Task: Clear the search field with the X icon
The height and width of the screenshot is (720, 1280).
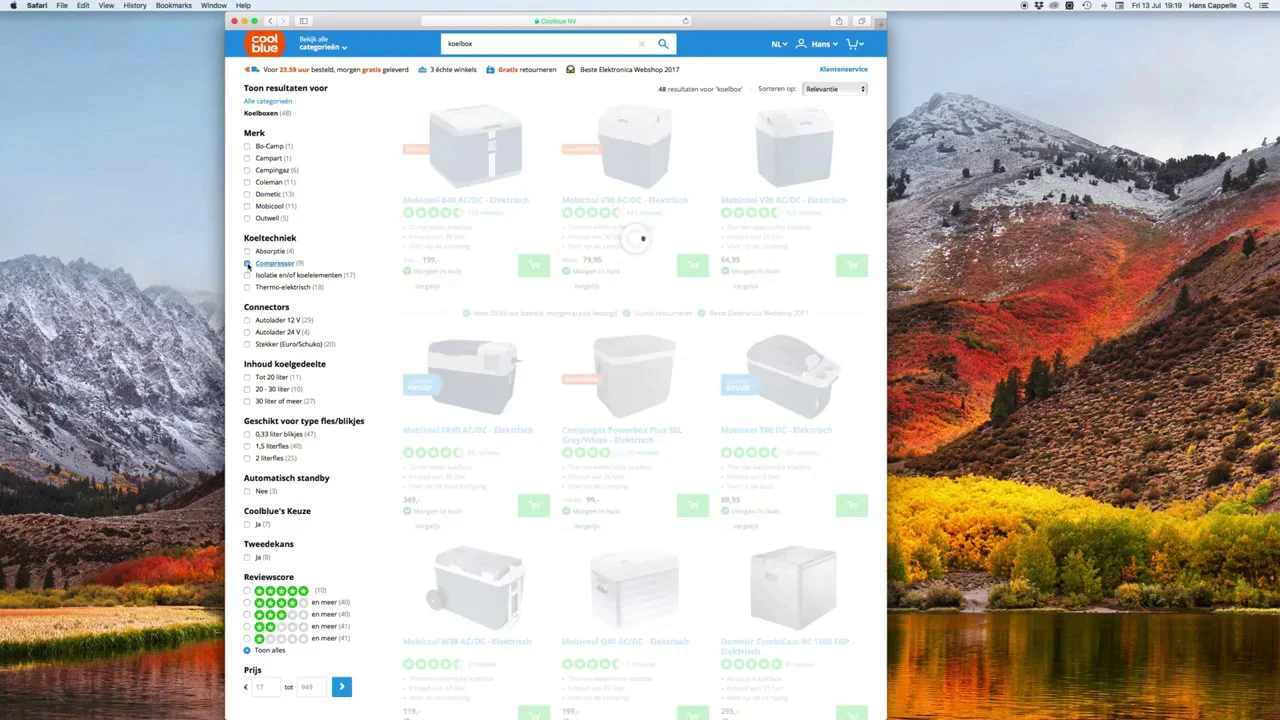Action: coord(642,44)
